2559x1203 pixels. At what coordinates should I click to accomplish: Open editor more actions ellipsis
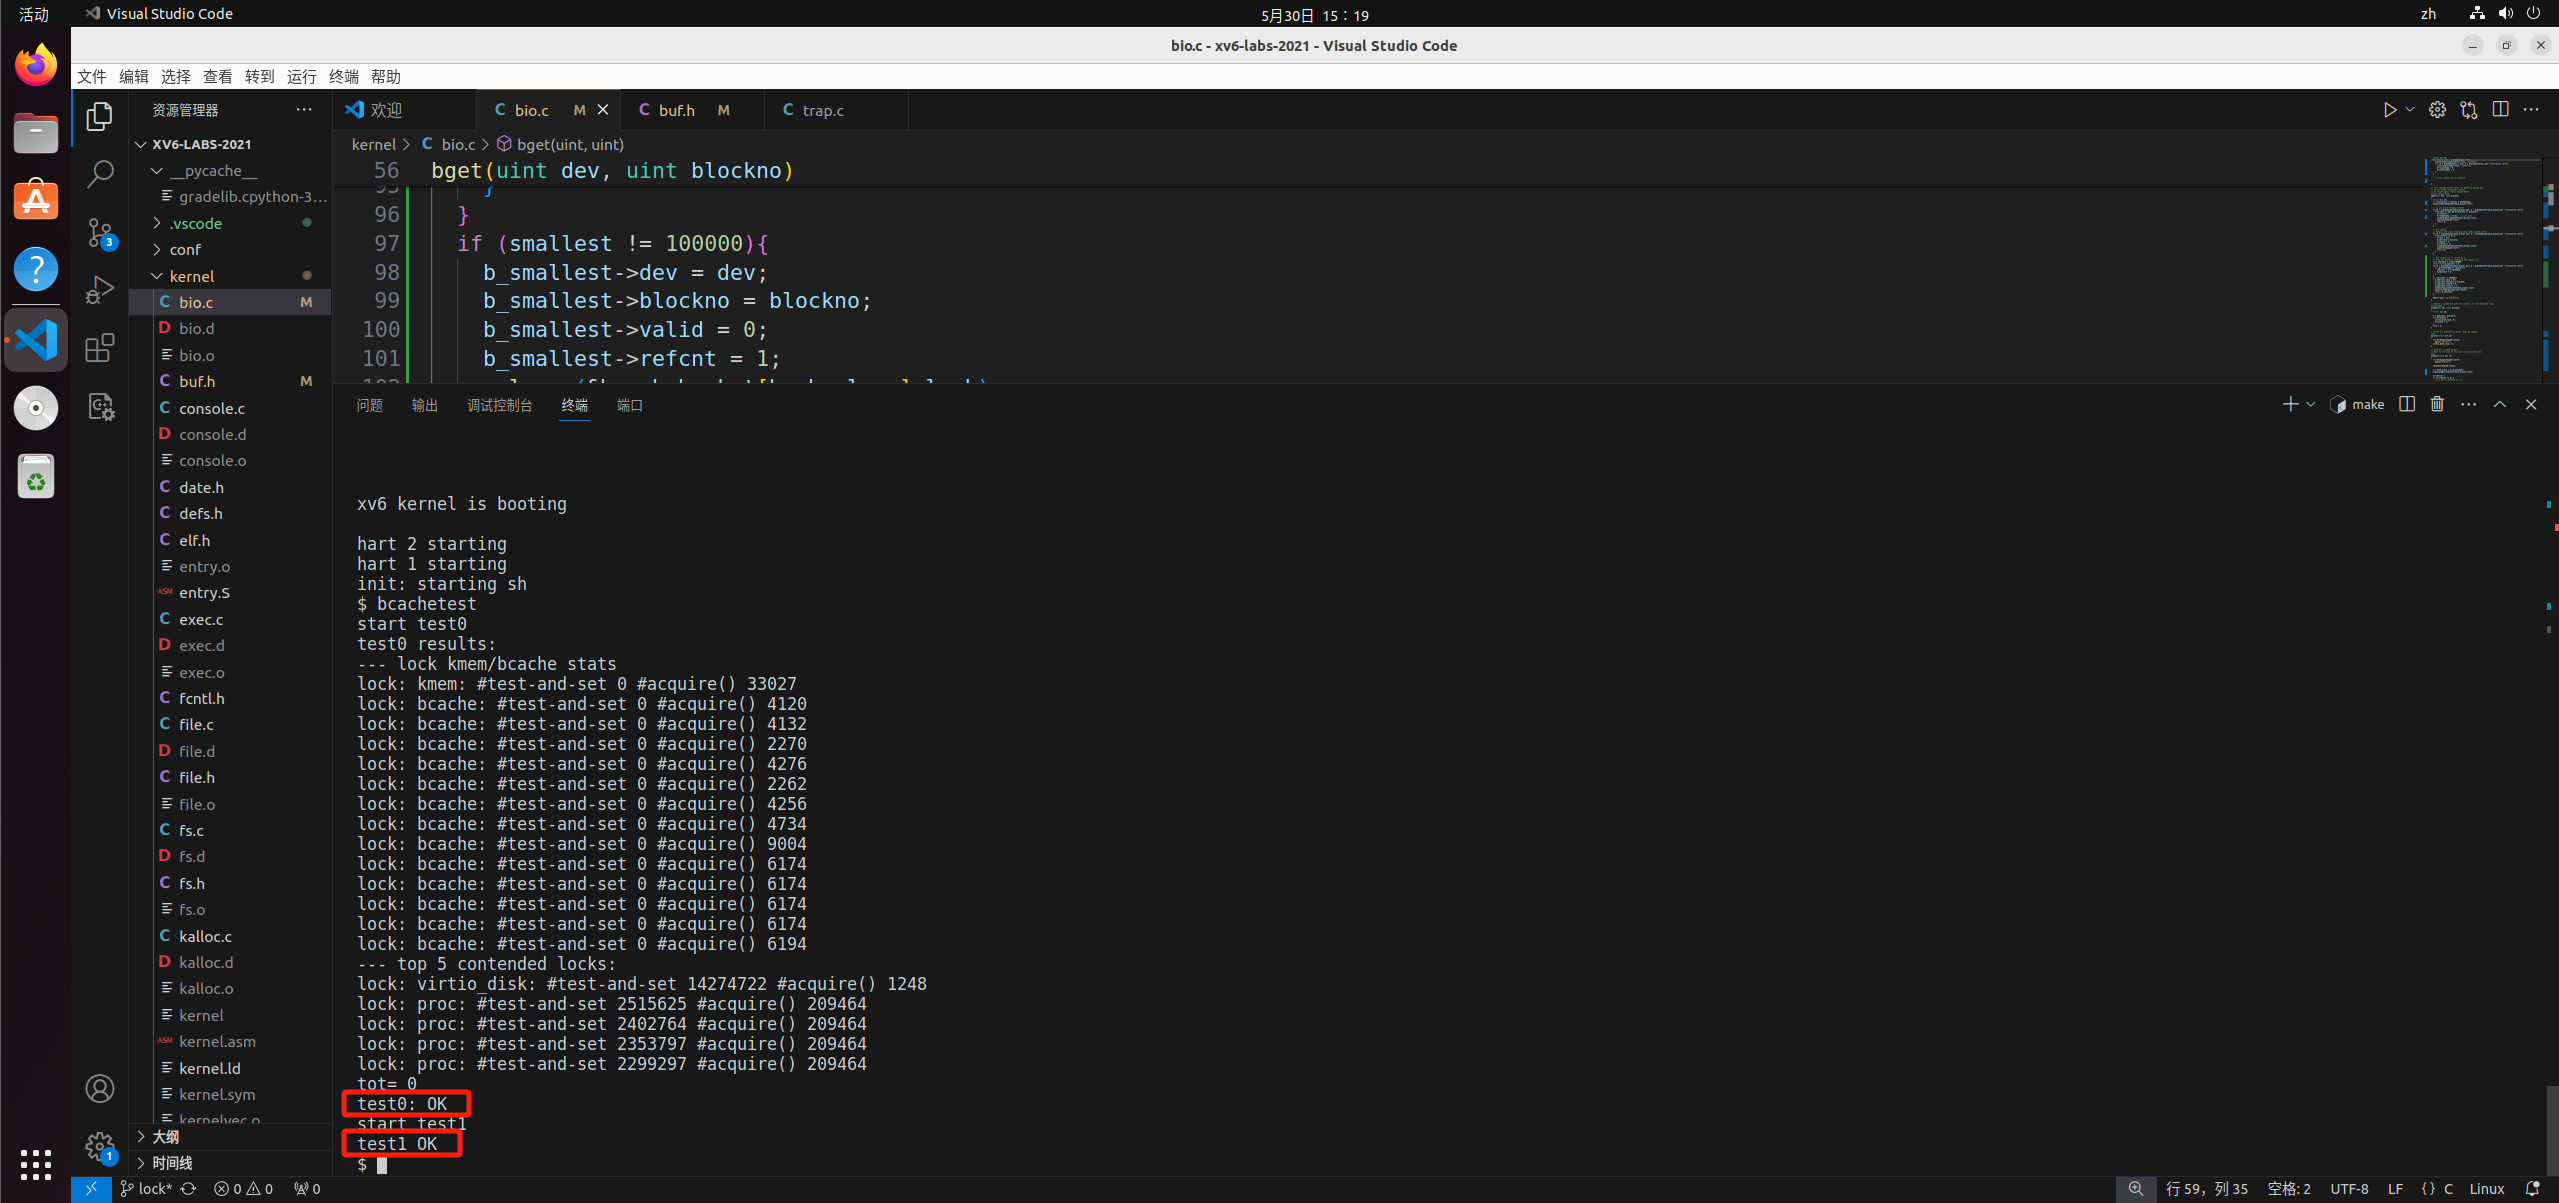(2531, 110)
